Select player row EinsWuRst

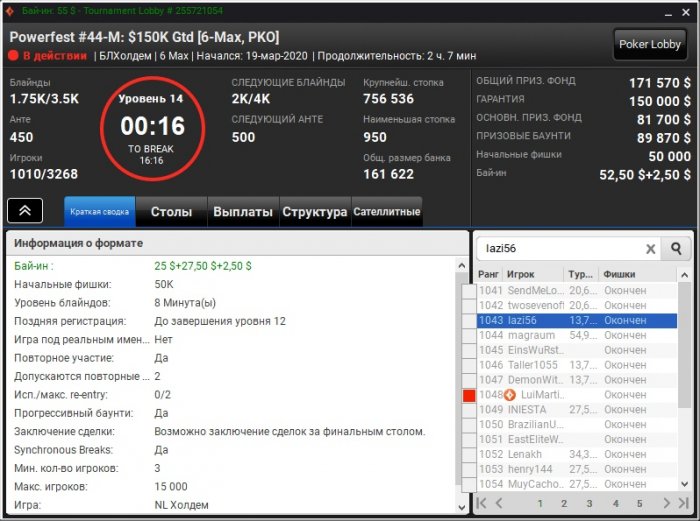coord(577,350)
